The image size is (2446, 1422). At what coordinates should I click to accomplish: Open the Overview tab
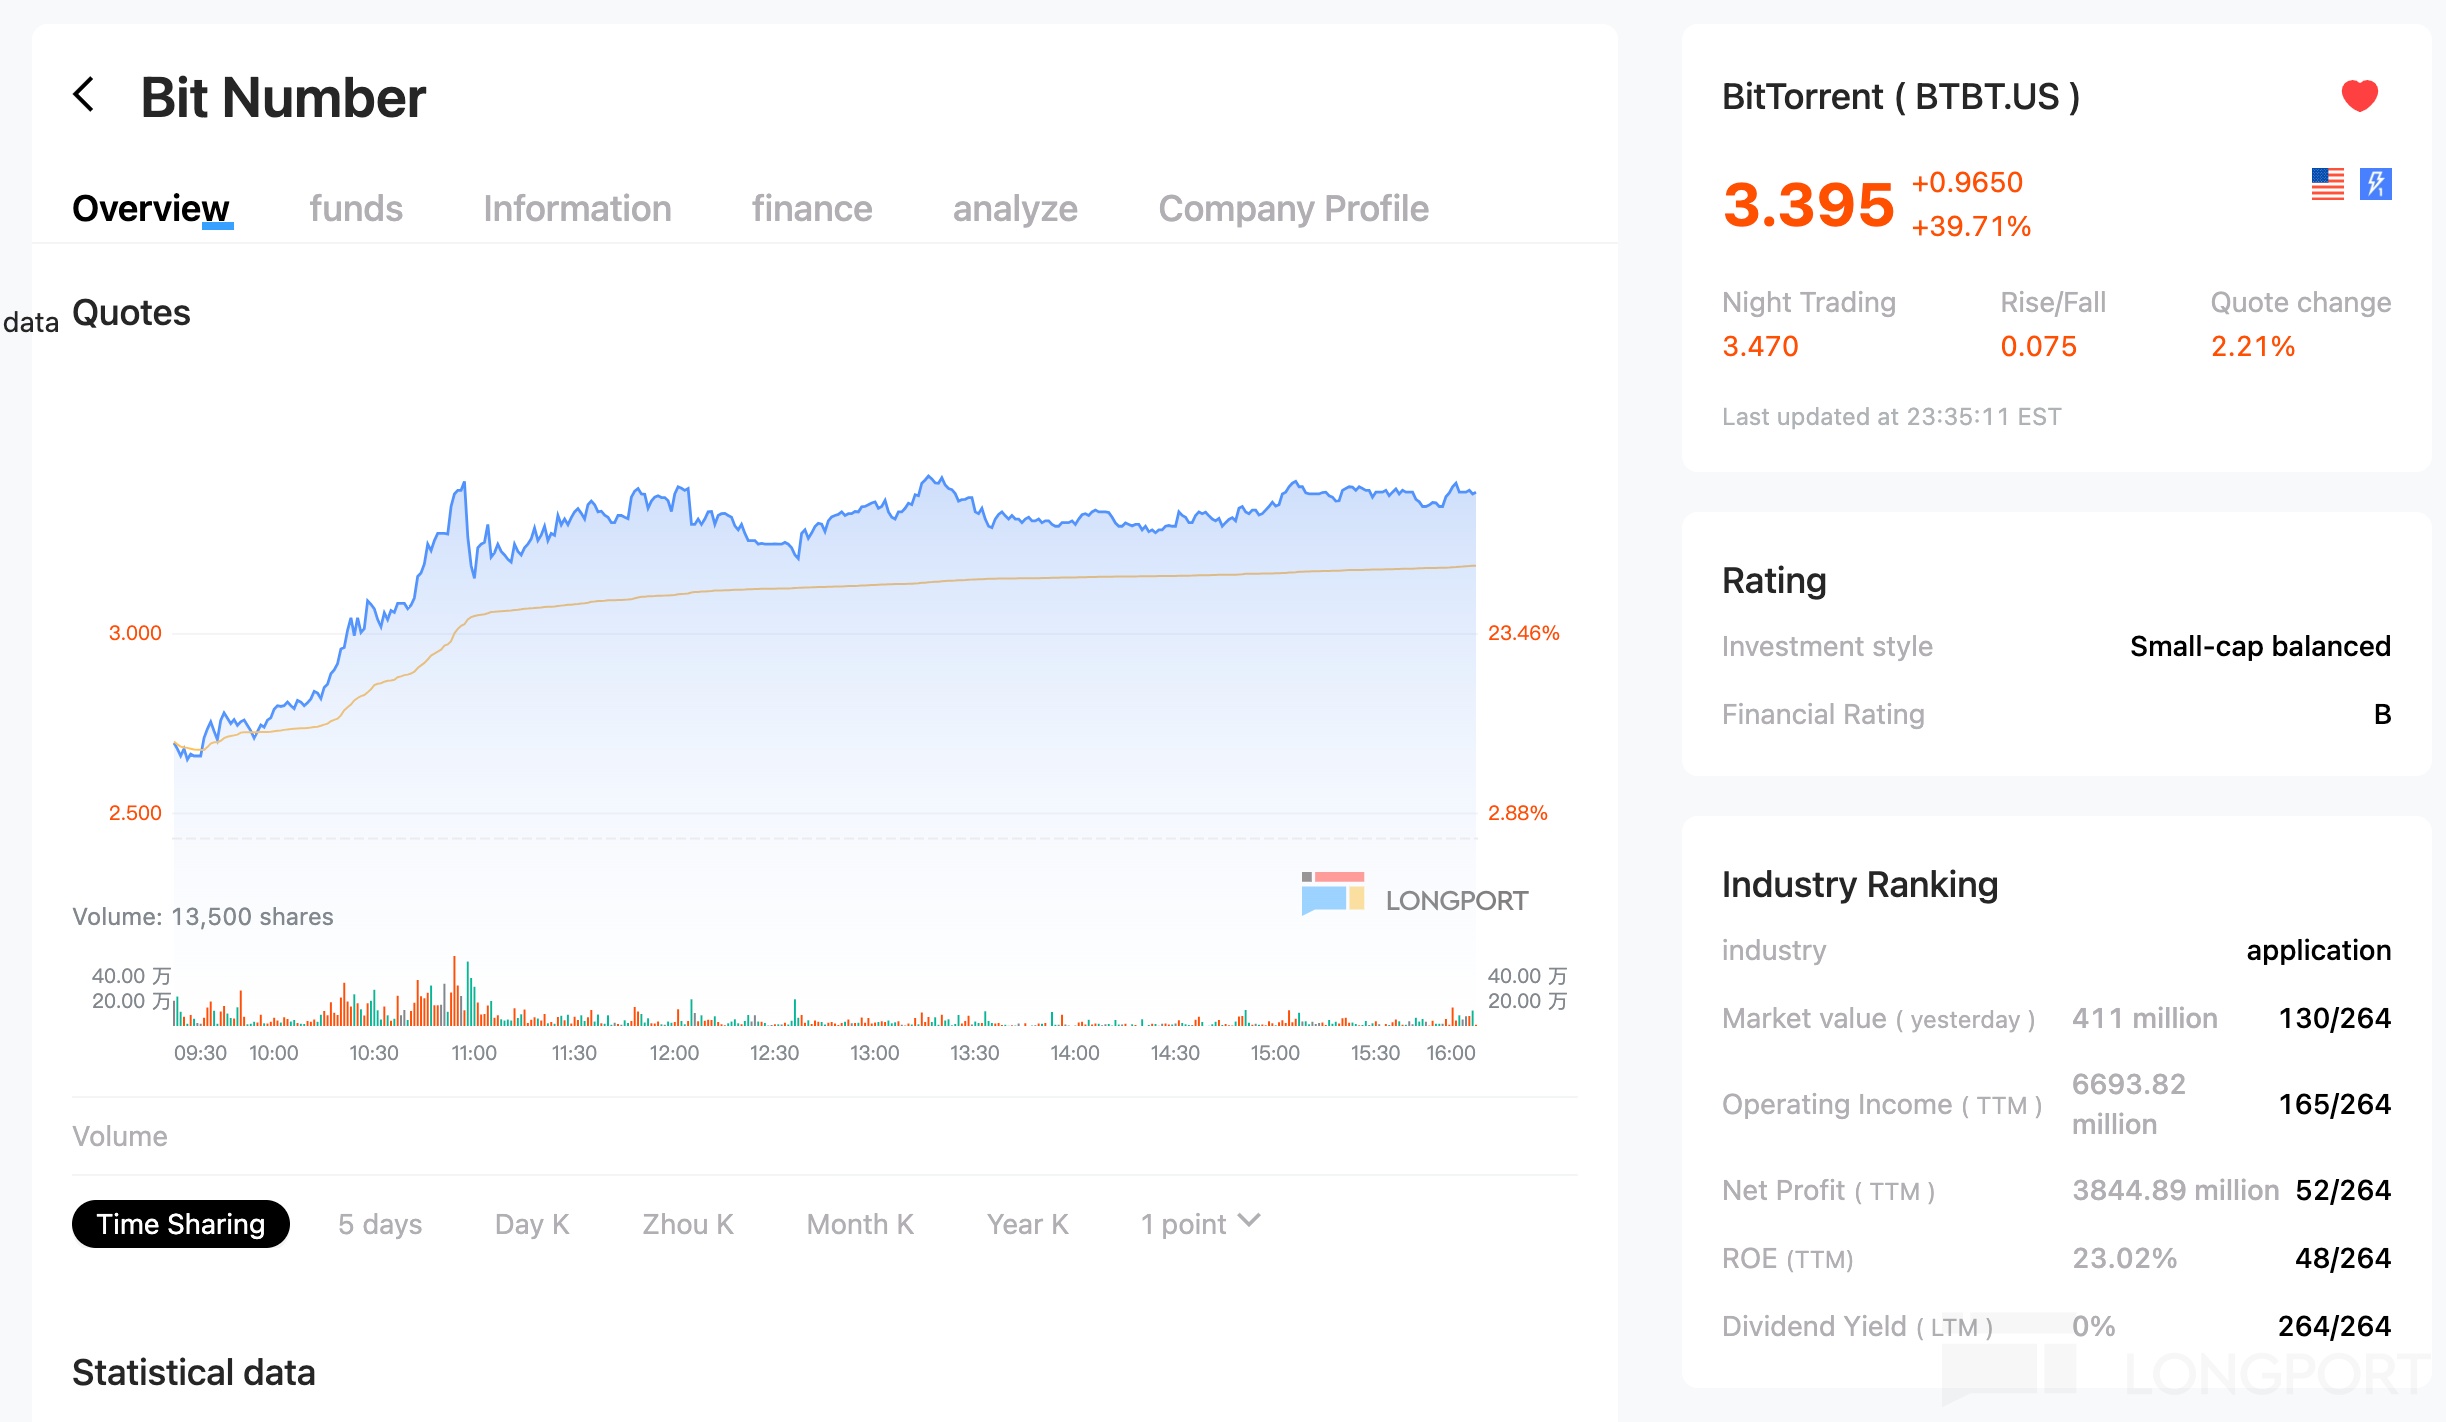point(151,208)
